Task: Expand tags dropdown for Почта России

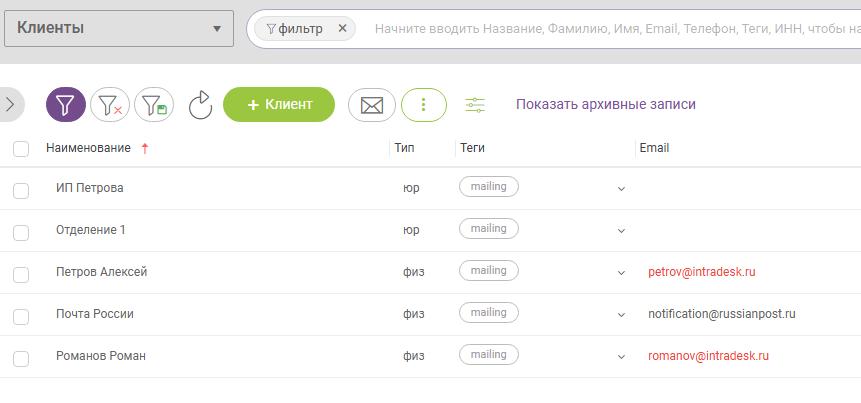Action: 621,315
